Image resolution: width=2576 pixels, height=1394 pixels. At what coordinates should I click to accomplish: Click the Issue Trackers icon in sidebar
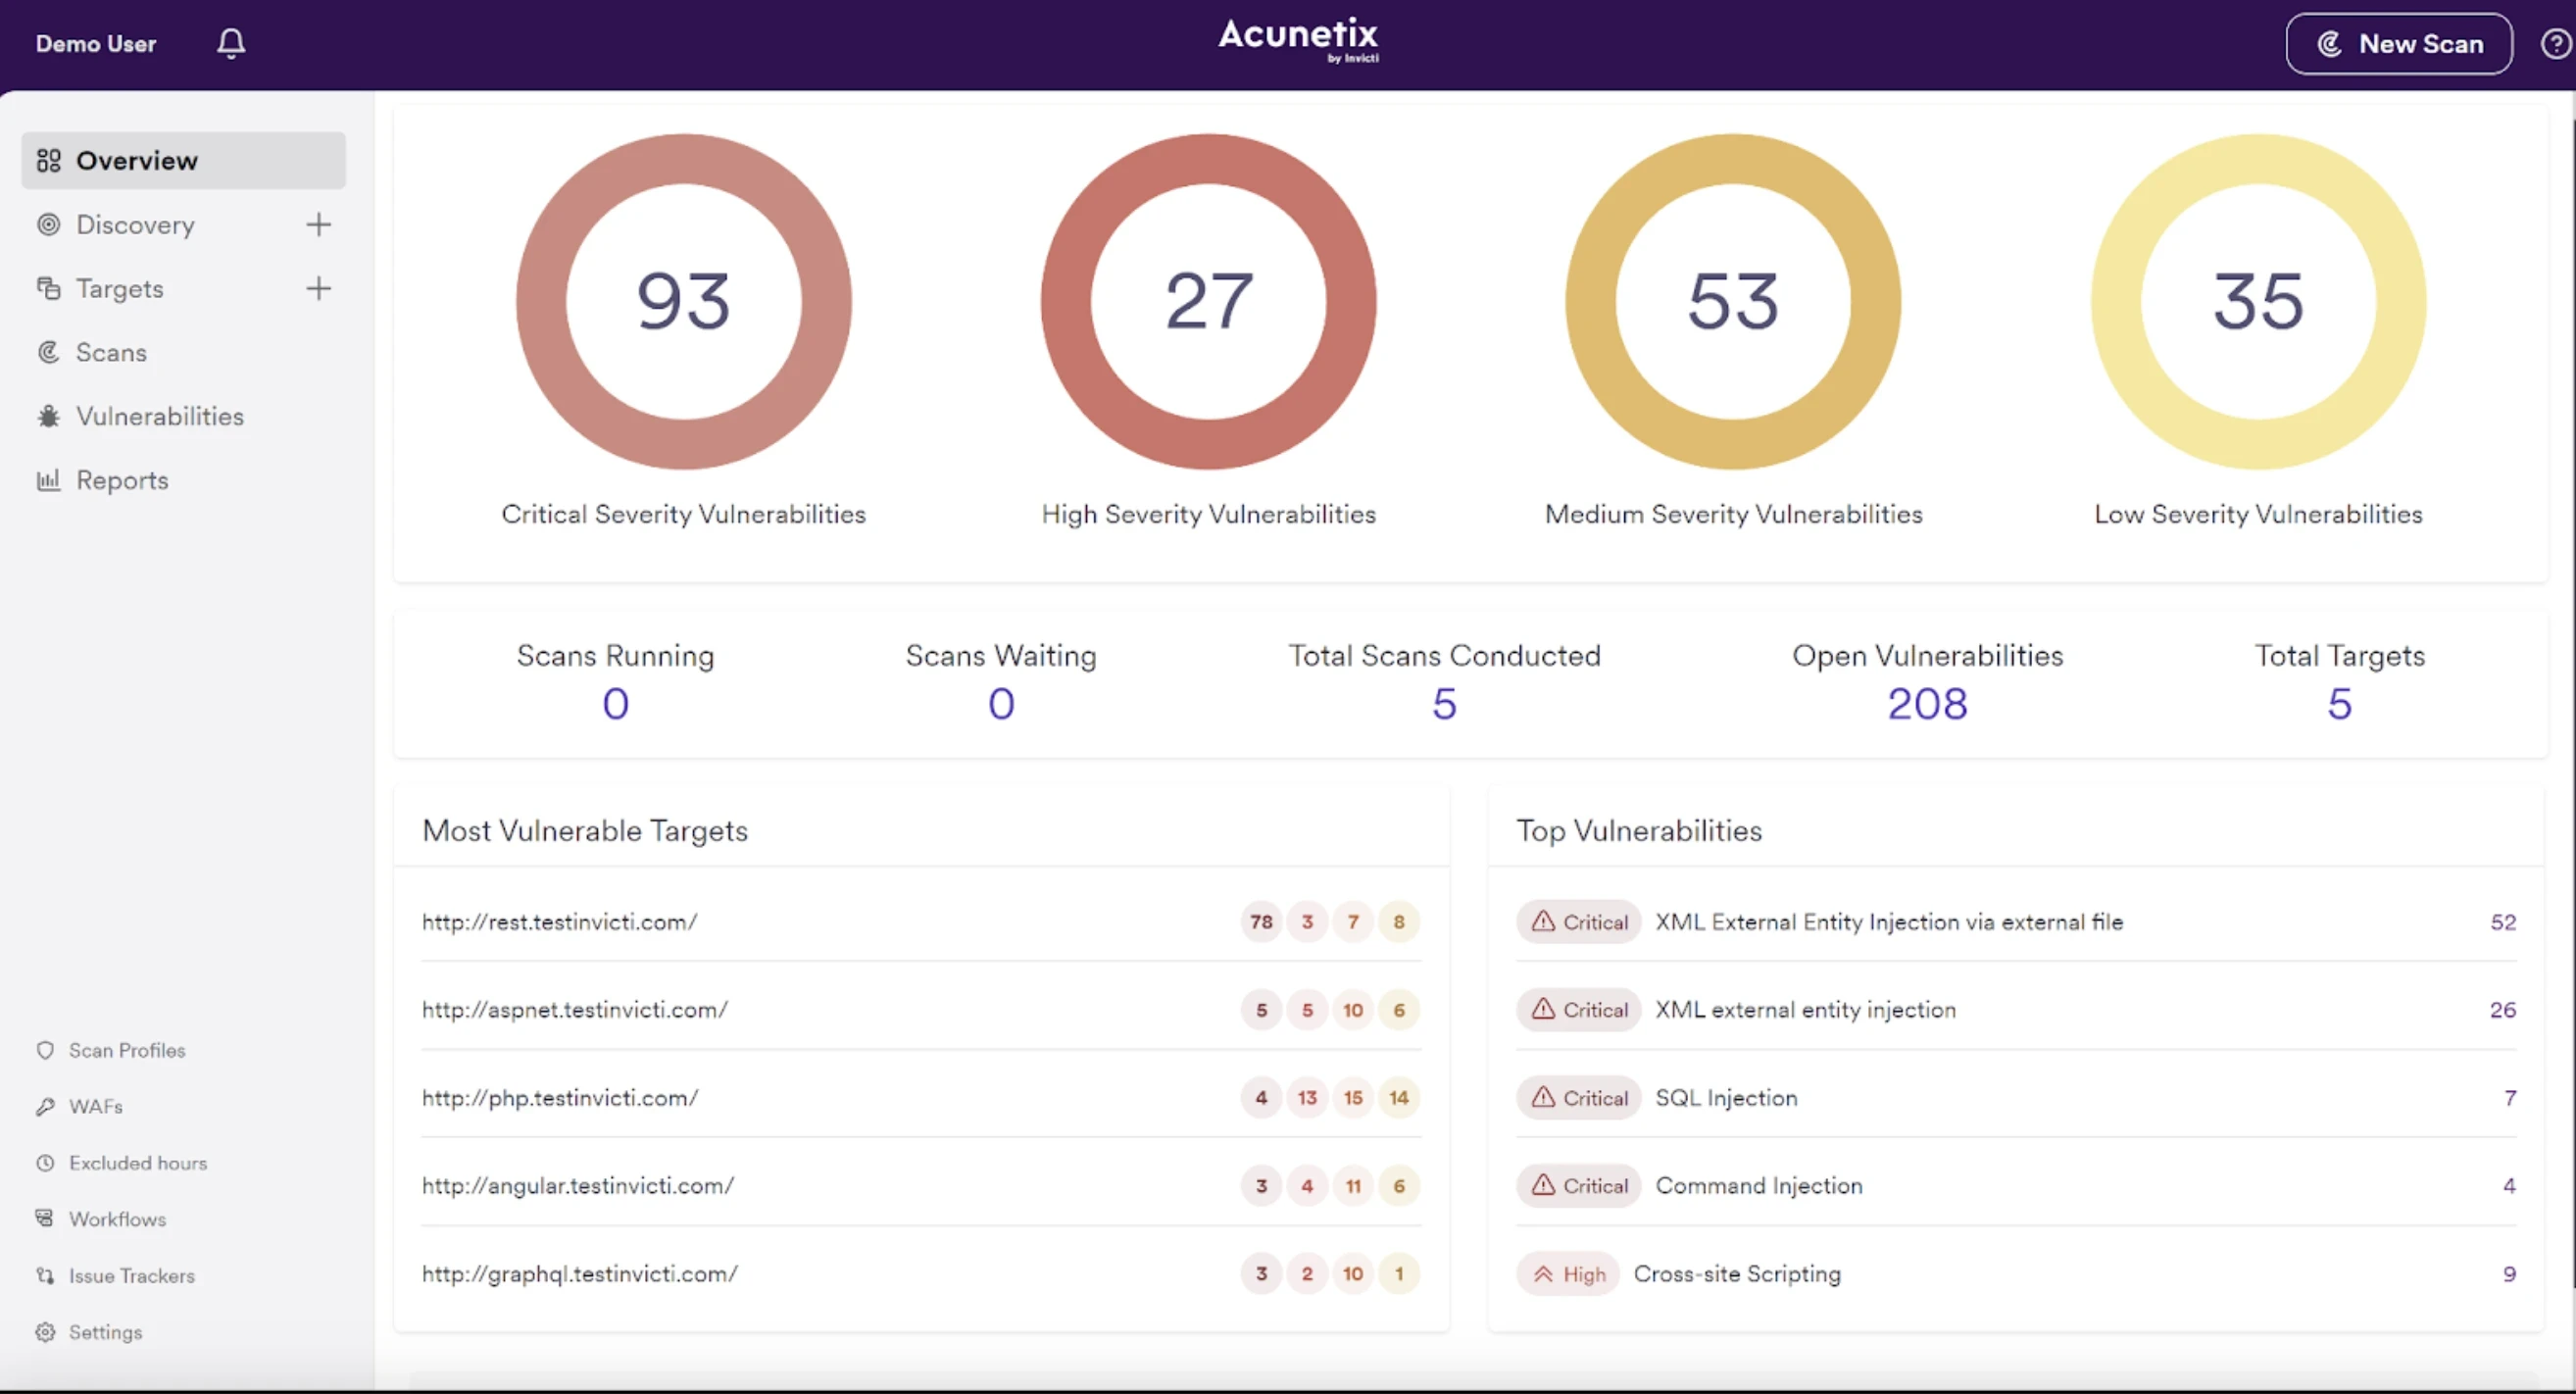[x=45, y=1273]
